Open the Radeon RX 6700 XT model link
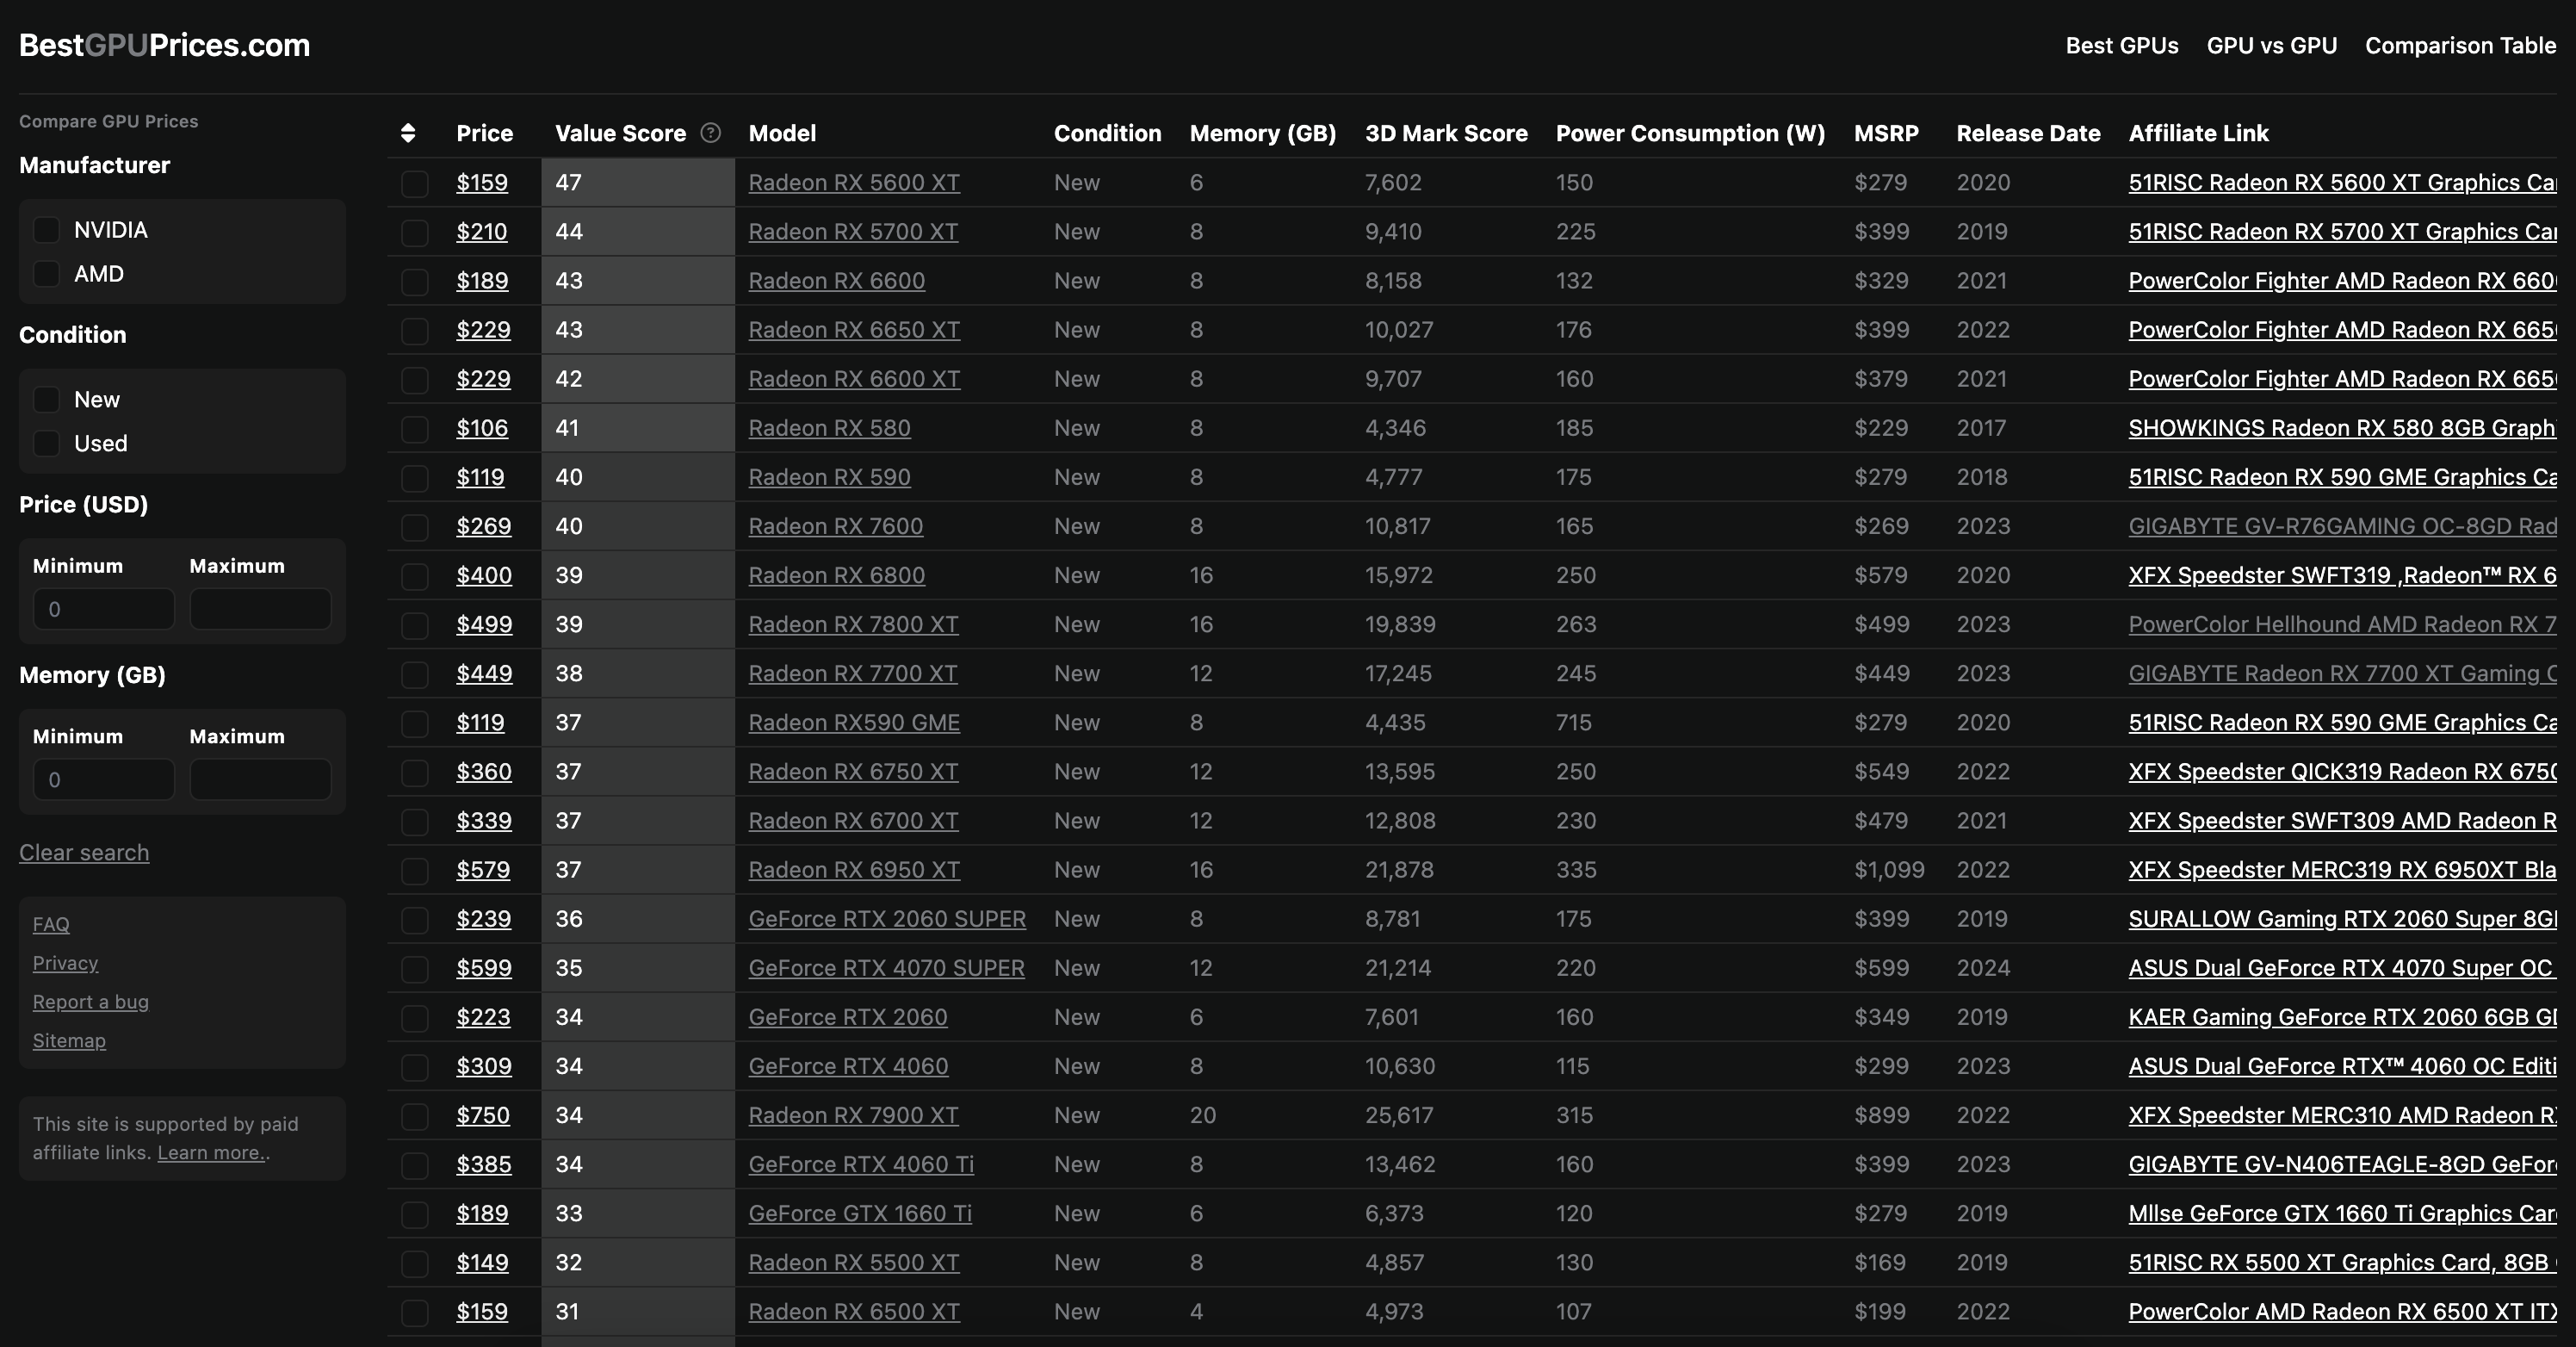The width and height of the screenshot is (2576, 1347). tap(853, 821)
